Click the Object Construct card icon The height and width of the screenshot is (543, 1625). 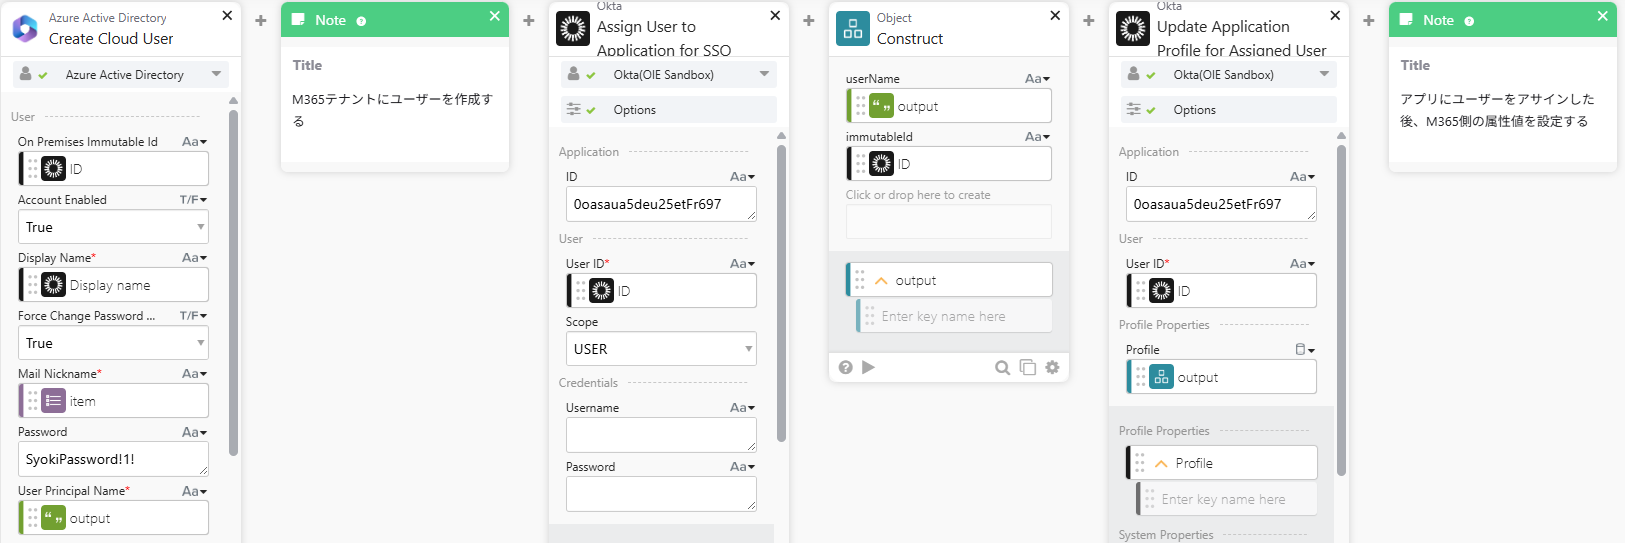tap(853, 29)
